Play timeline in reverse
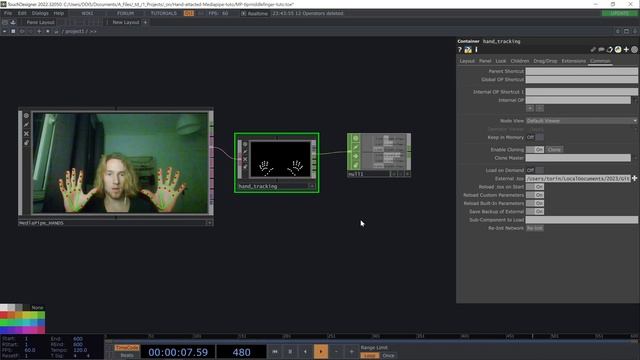Image resolution: width=640 pixels, height=360 pixels. [305, 351]
